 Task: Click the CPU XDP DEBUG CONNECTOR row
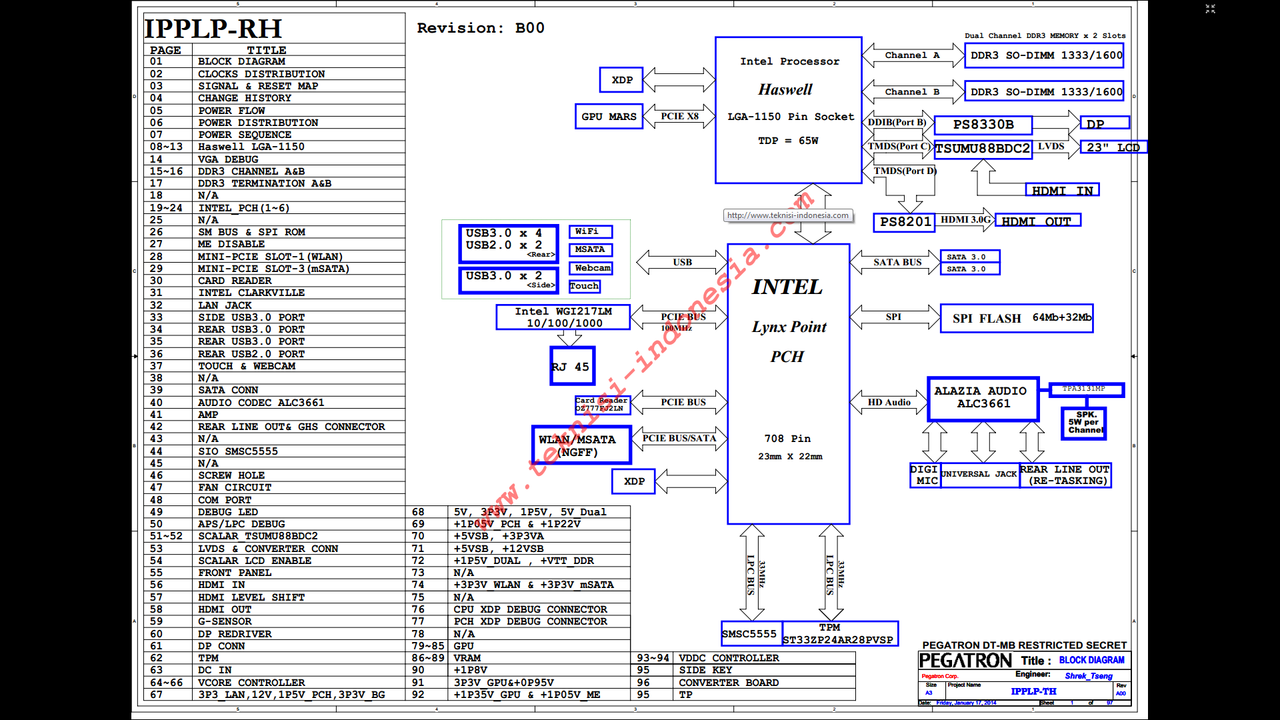pos(519,610)
